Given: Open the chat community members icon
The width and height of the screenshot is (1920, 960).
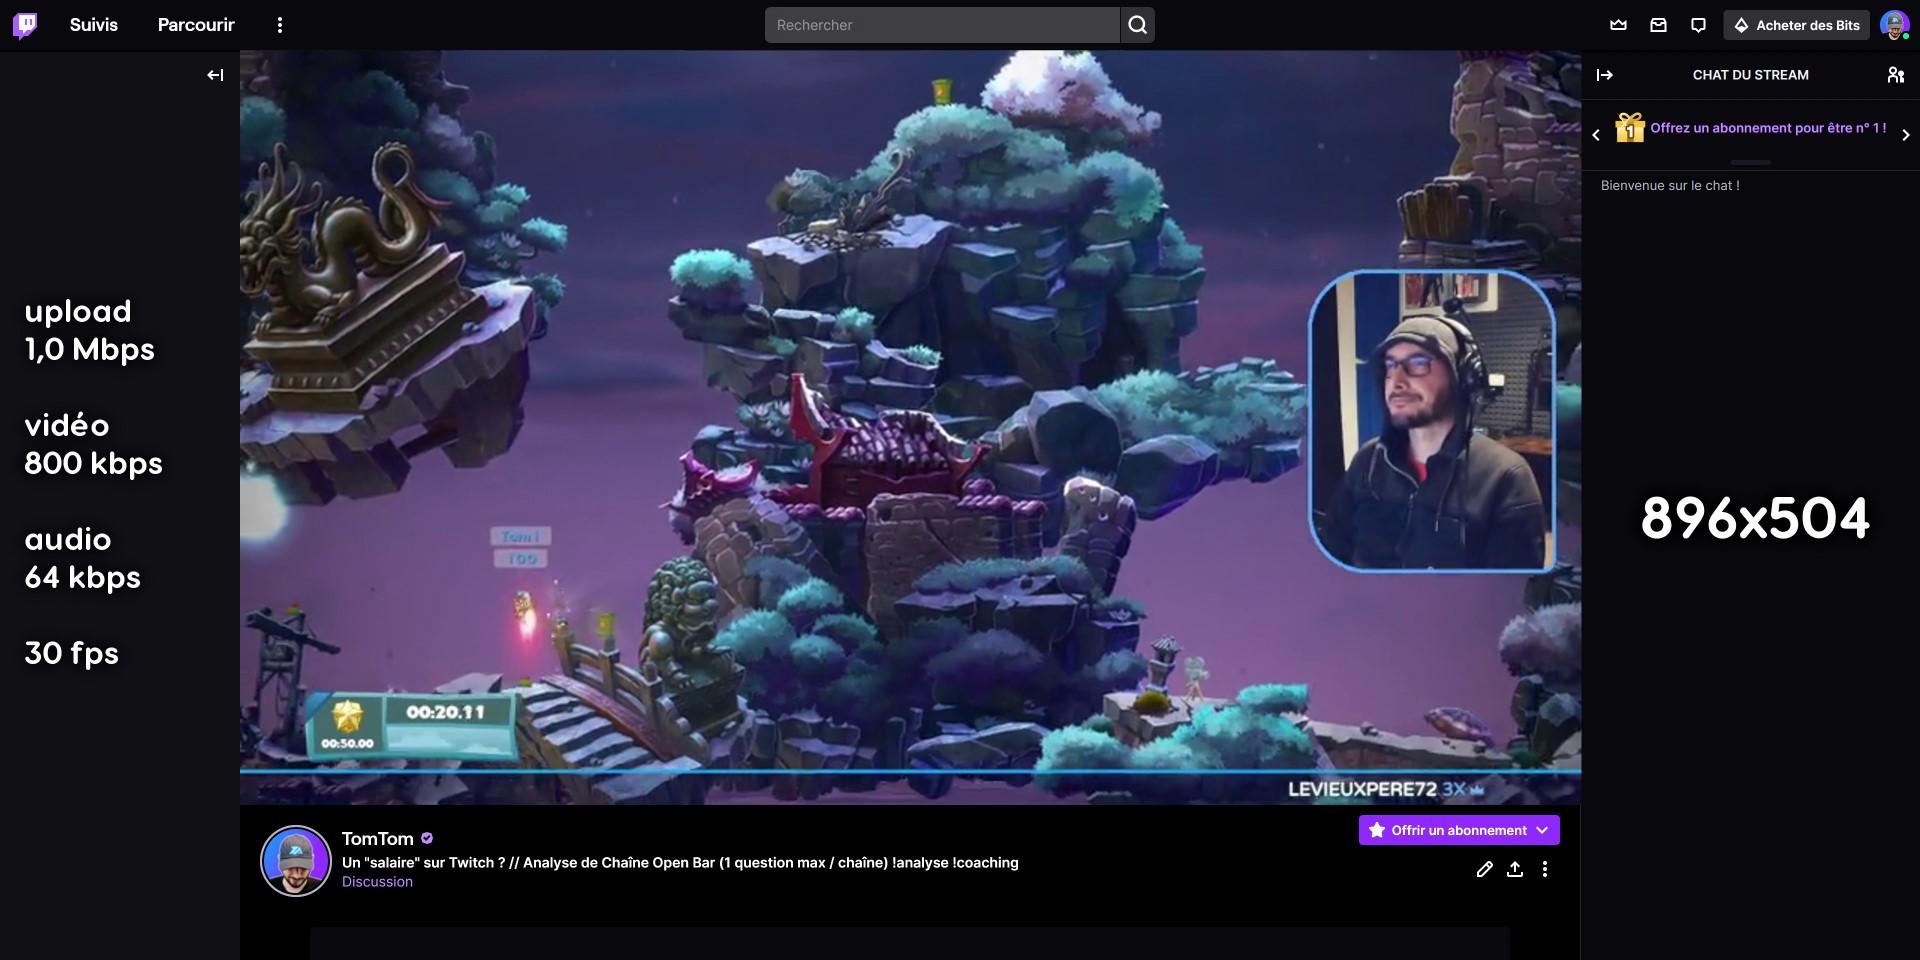Looking at the screenshot, I should [x=1896, y=75].
